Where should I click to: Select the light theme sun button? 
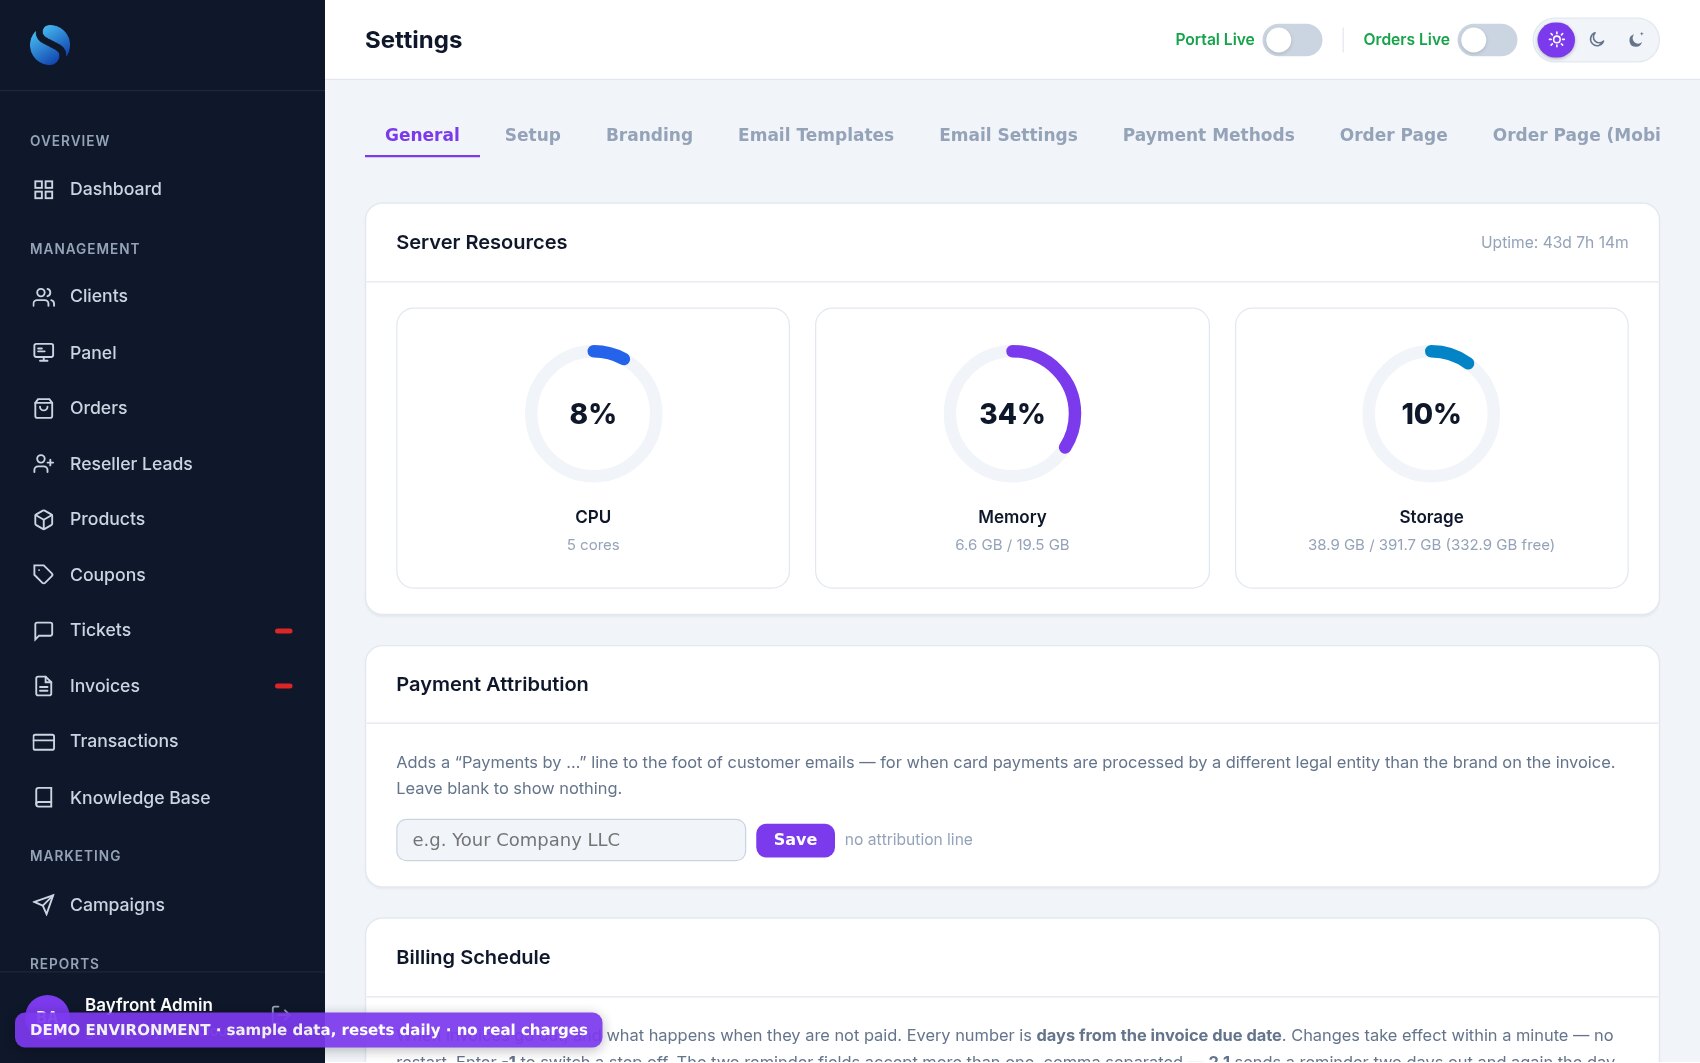click(1556, 40)
